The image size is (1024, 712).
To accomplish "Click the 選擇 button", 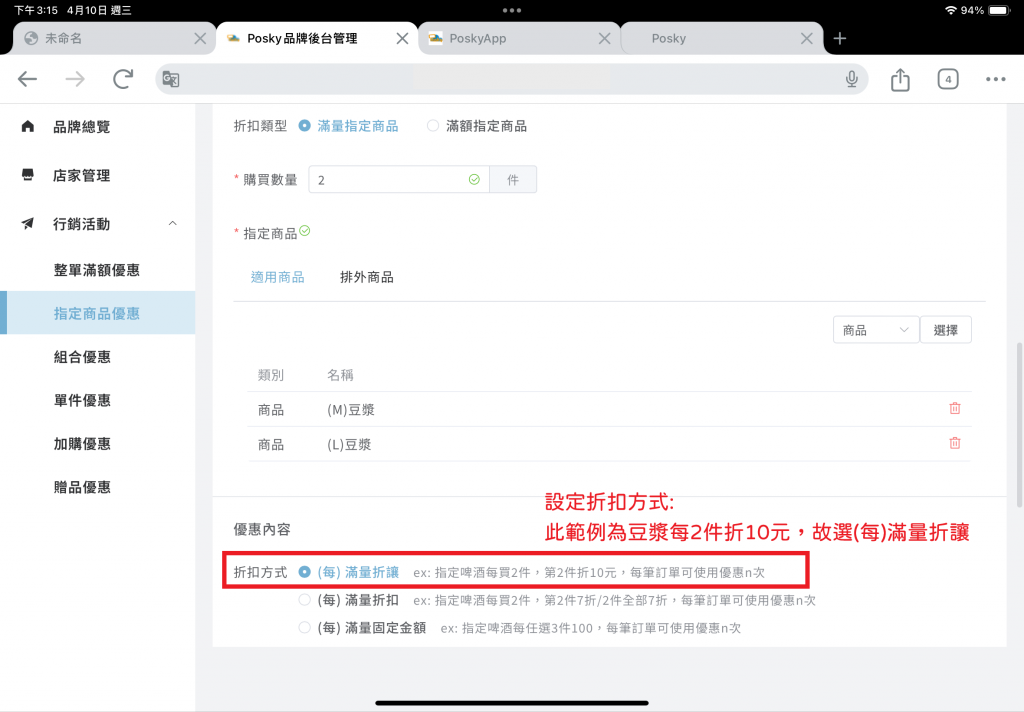I will pos(946,330).
